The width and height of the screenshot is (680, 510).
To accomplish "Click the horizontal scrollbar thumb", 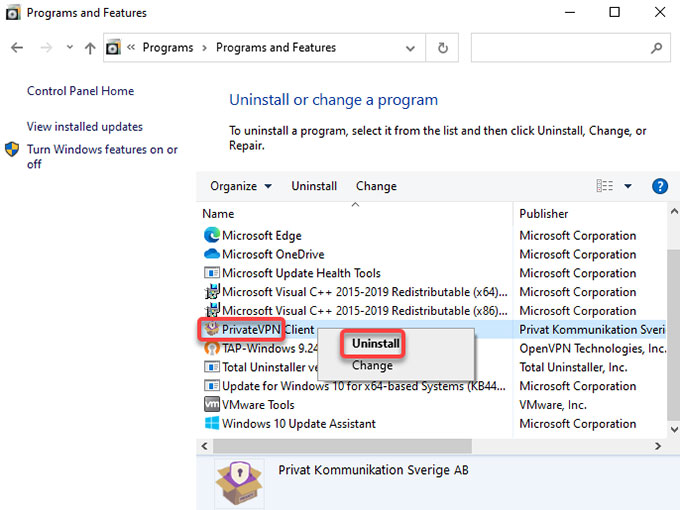I will (342, 446).
